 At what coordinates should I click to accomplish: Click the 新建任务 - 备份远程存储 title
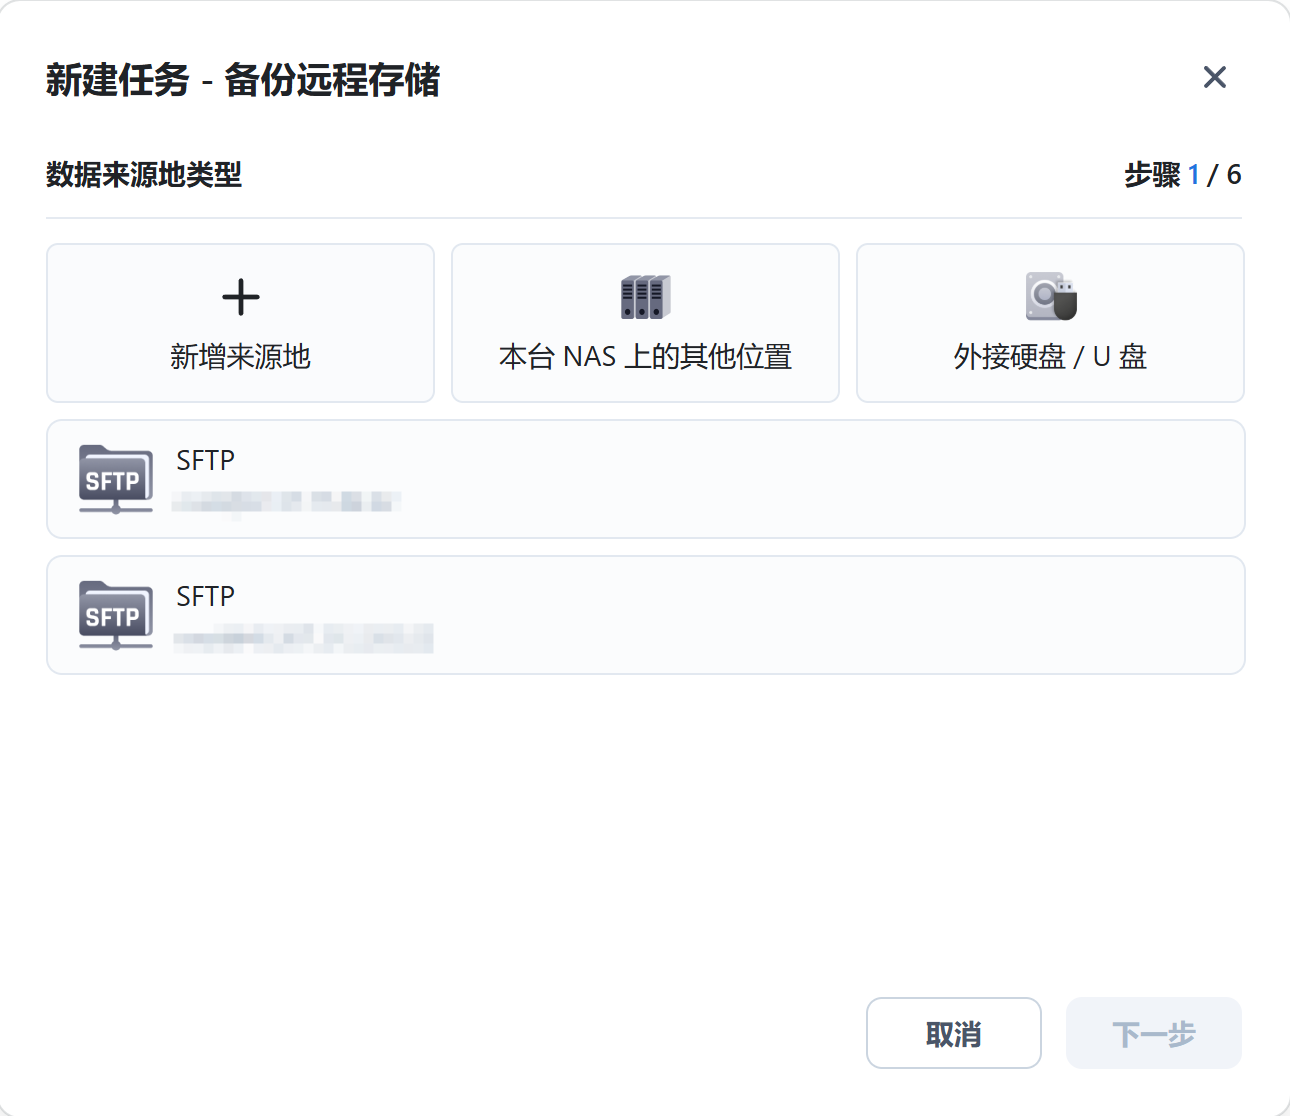[x=243, y=80]
